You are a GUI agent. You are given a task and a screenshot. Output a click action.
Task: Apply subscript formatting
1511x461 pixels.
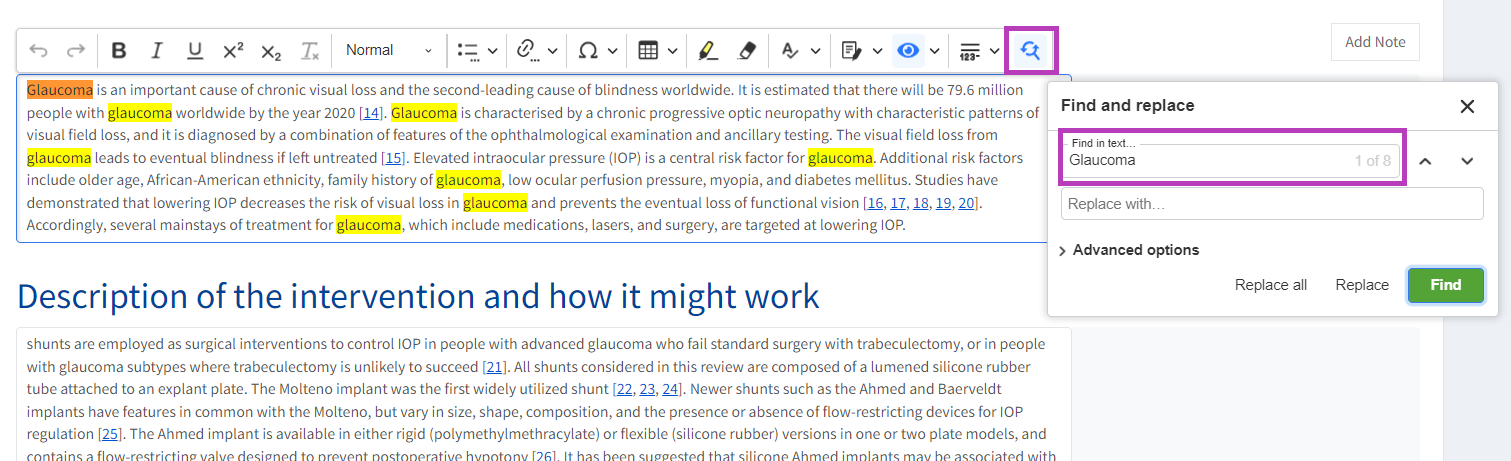pyautogui.click(x=271, y=51)
